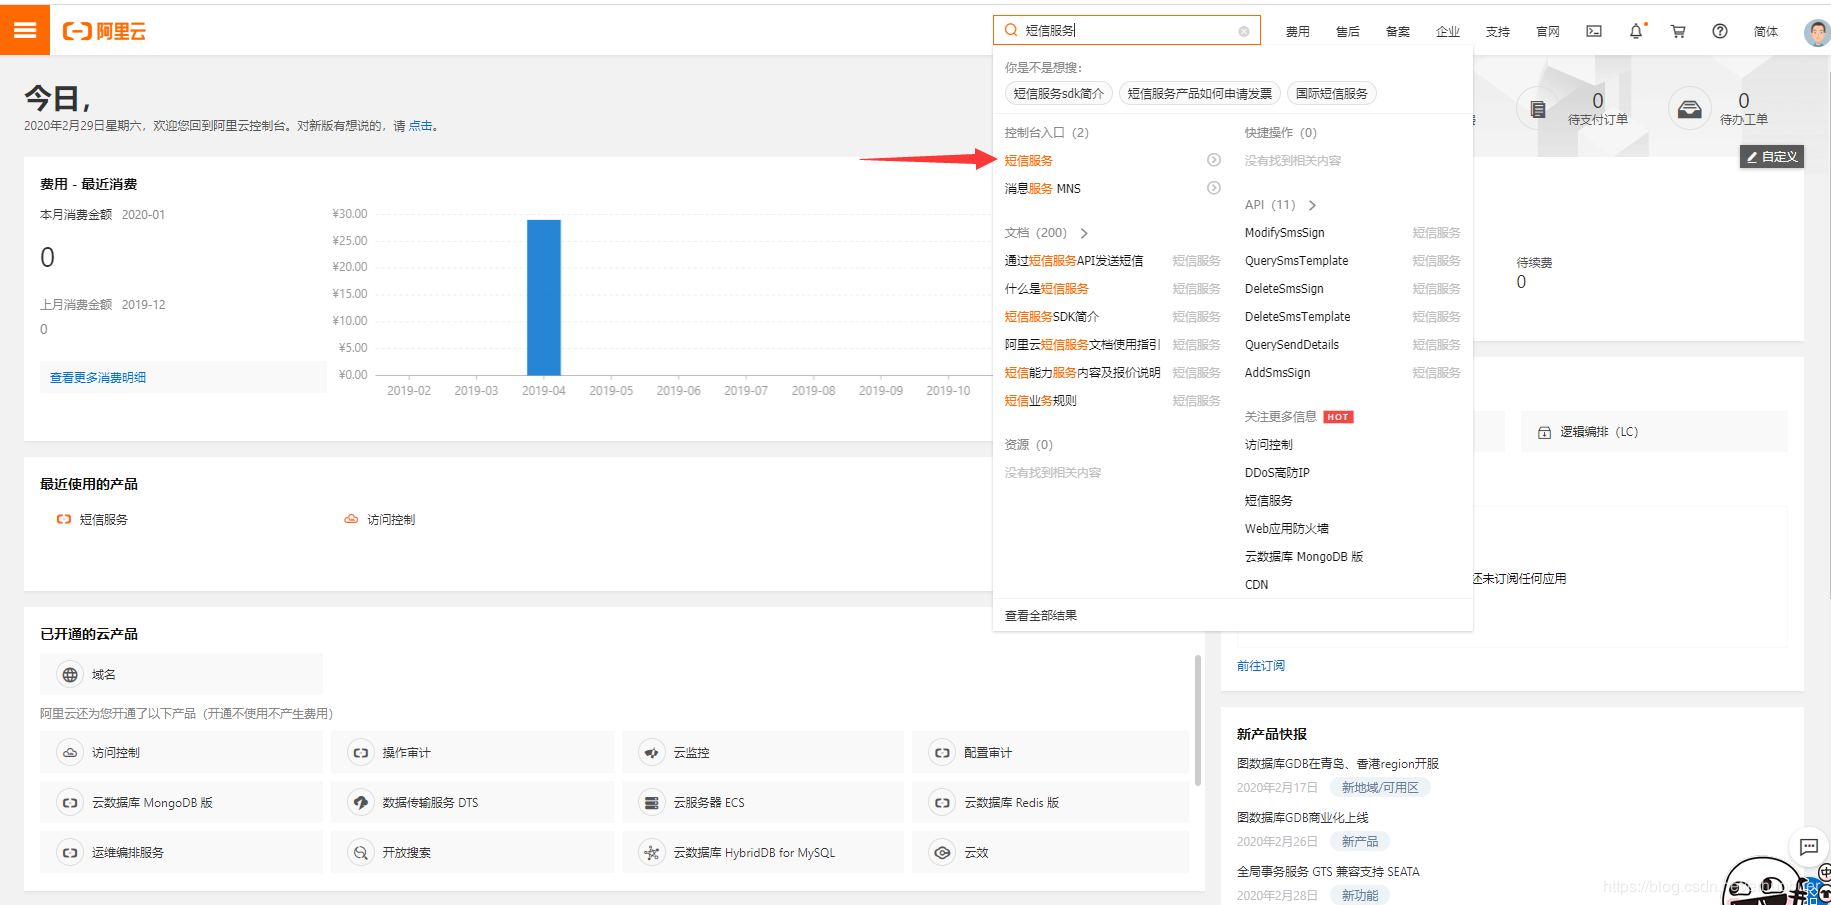Screen dimensions: 1831x905
Task: Open the QuerySendDetails API result
Action: [1292, 345]
